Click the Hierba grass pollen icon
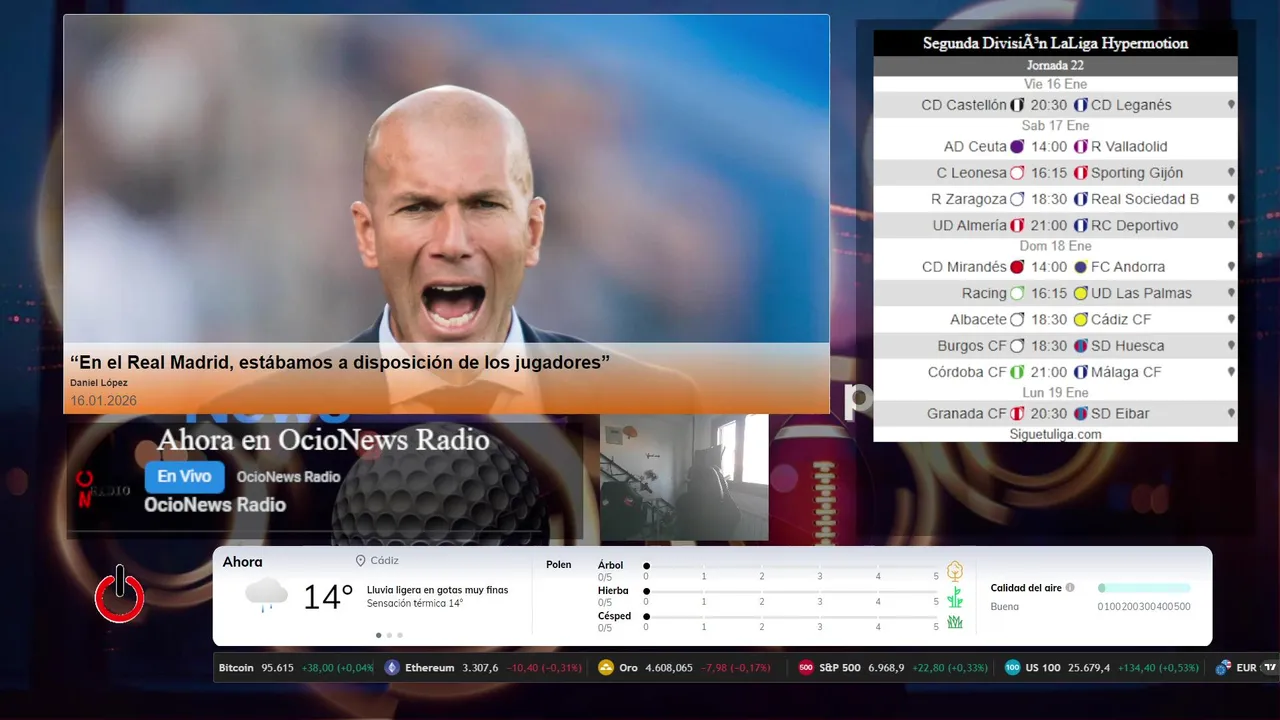Screen dimensions: 1280x720 pyautogui.click(x=955, y=597)
